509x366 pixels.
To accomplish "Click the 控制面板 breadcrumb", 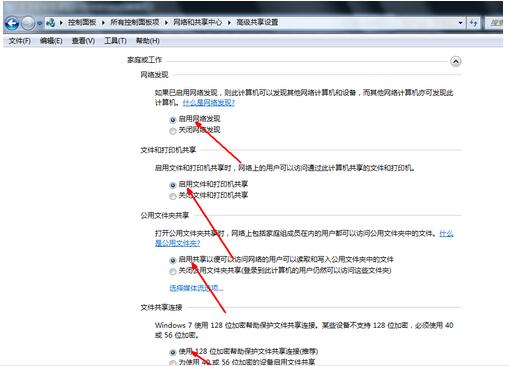I will tap(82, 22).
